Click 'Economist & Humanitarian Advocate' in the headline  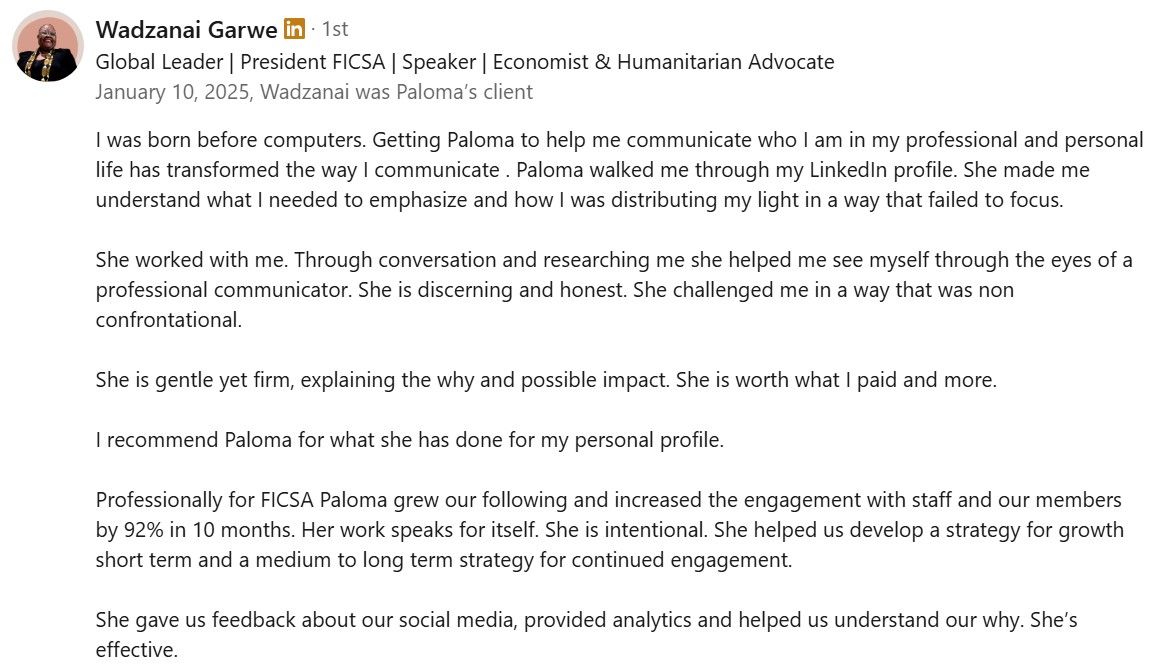point(664,62)
